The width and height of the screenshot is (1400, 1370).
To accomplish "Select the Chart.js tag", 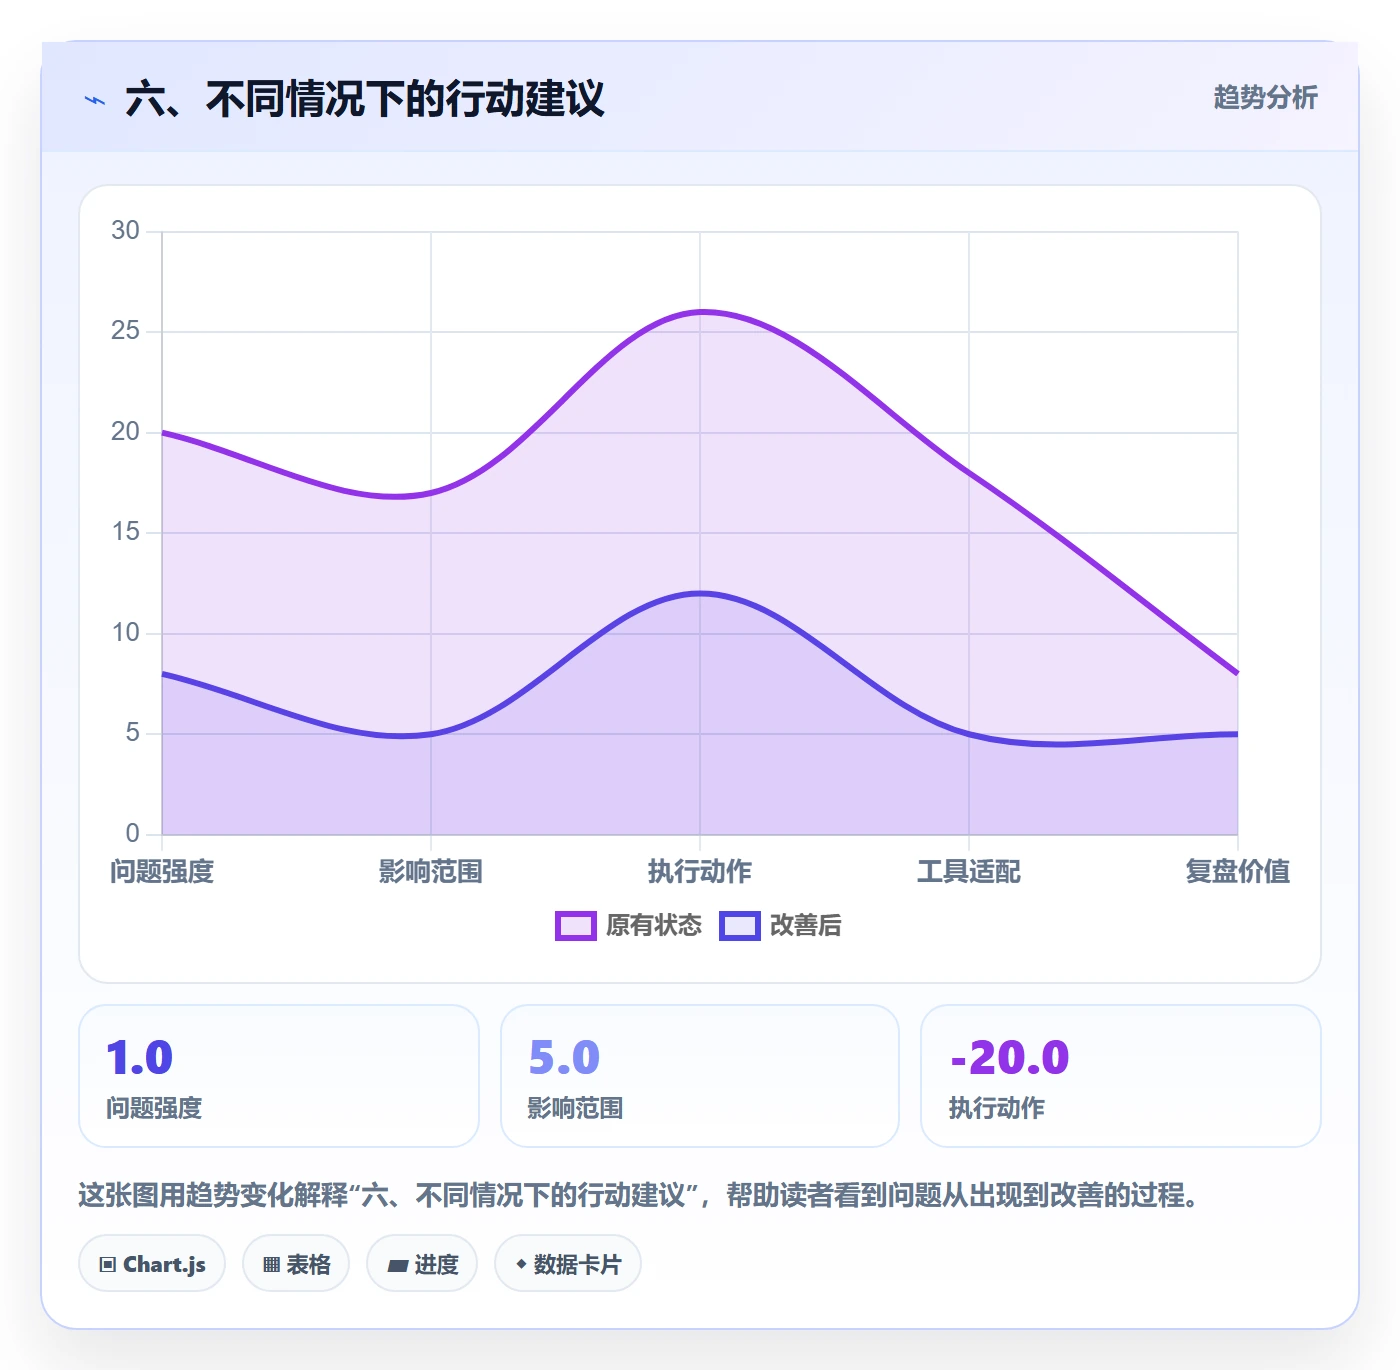I will 152,1264.
